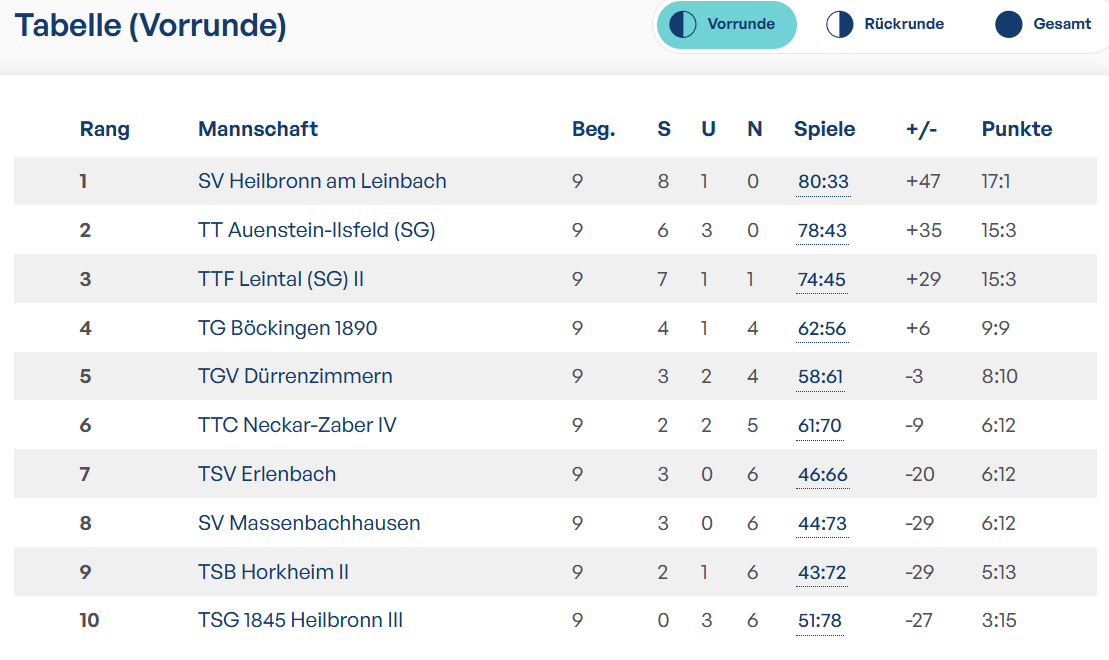Click the Punkte column header
The height and width of the screenshot is (660, 1109).
coord(1016,129)
